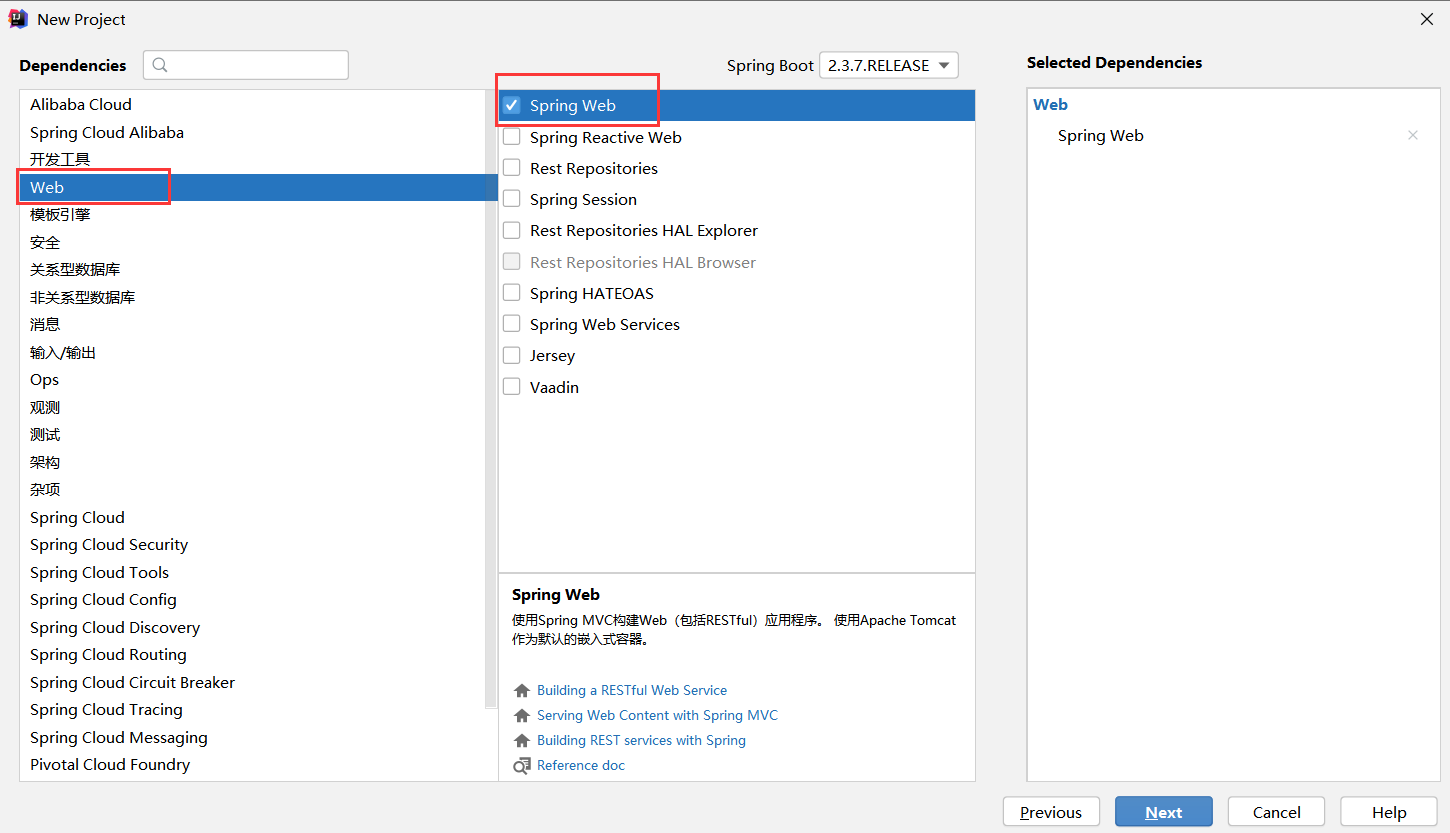Select the 输入/输出 category

(252, 352)
